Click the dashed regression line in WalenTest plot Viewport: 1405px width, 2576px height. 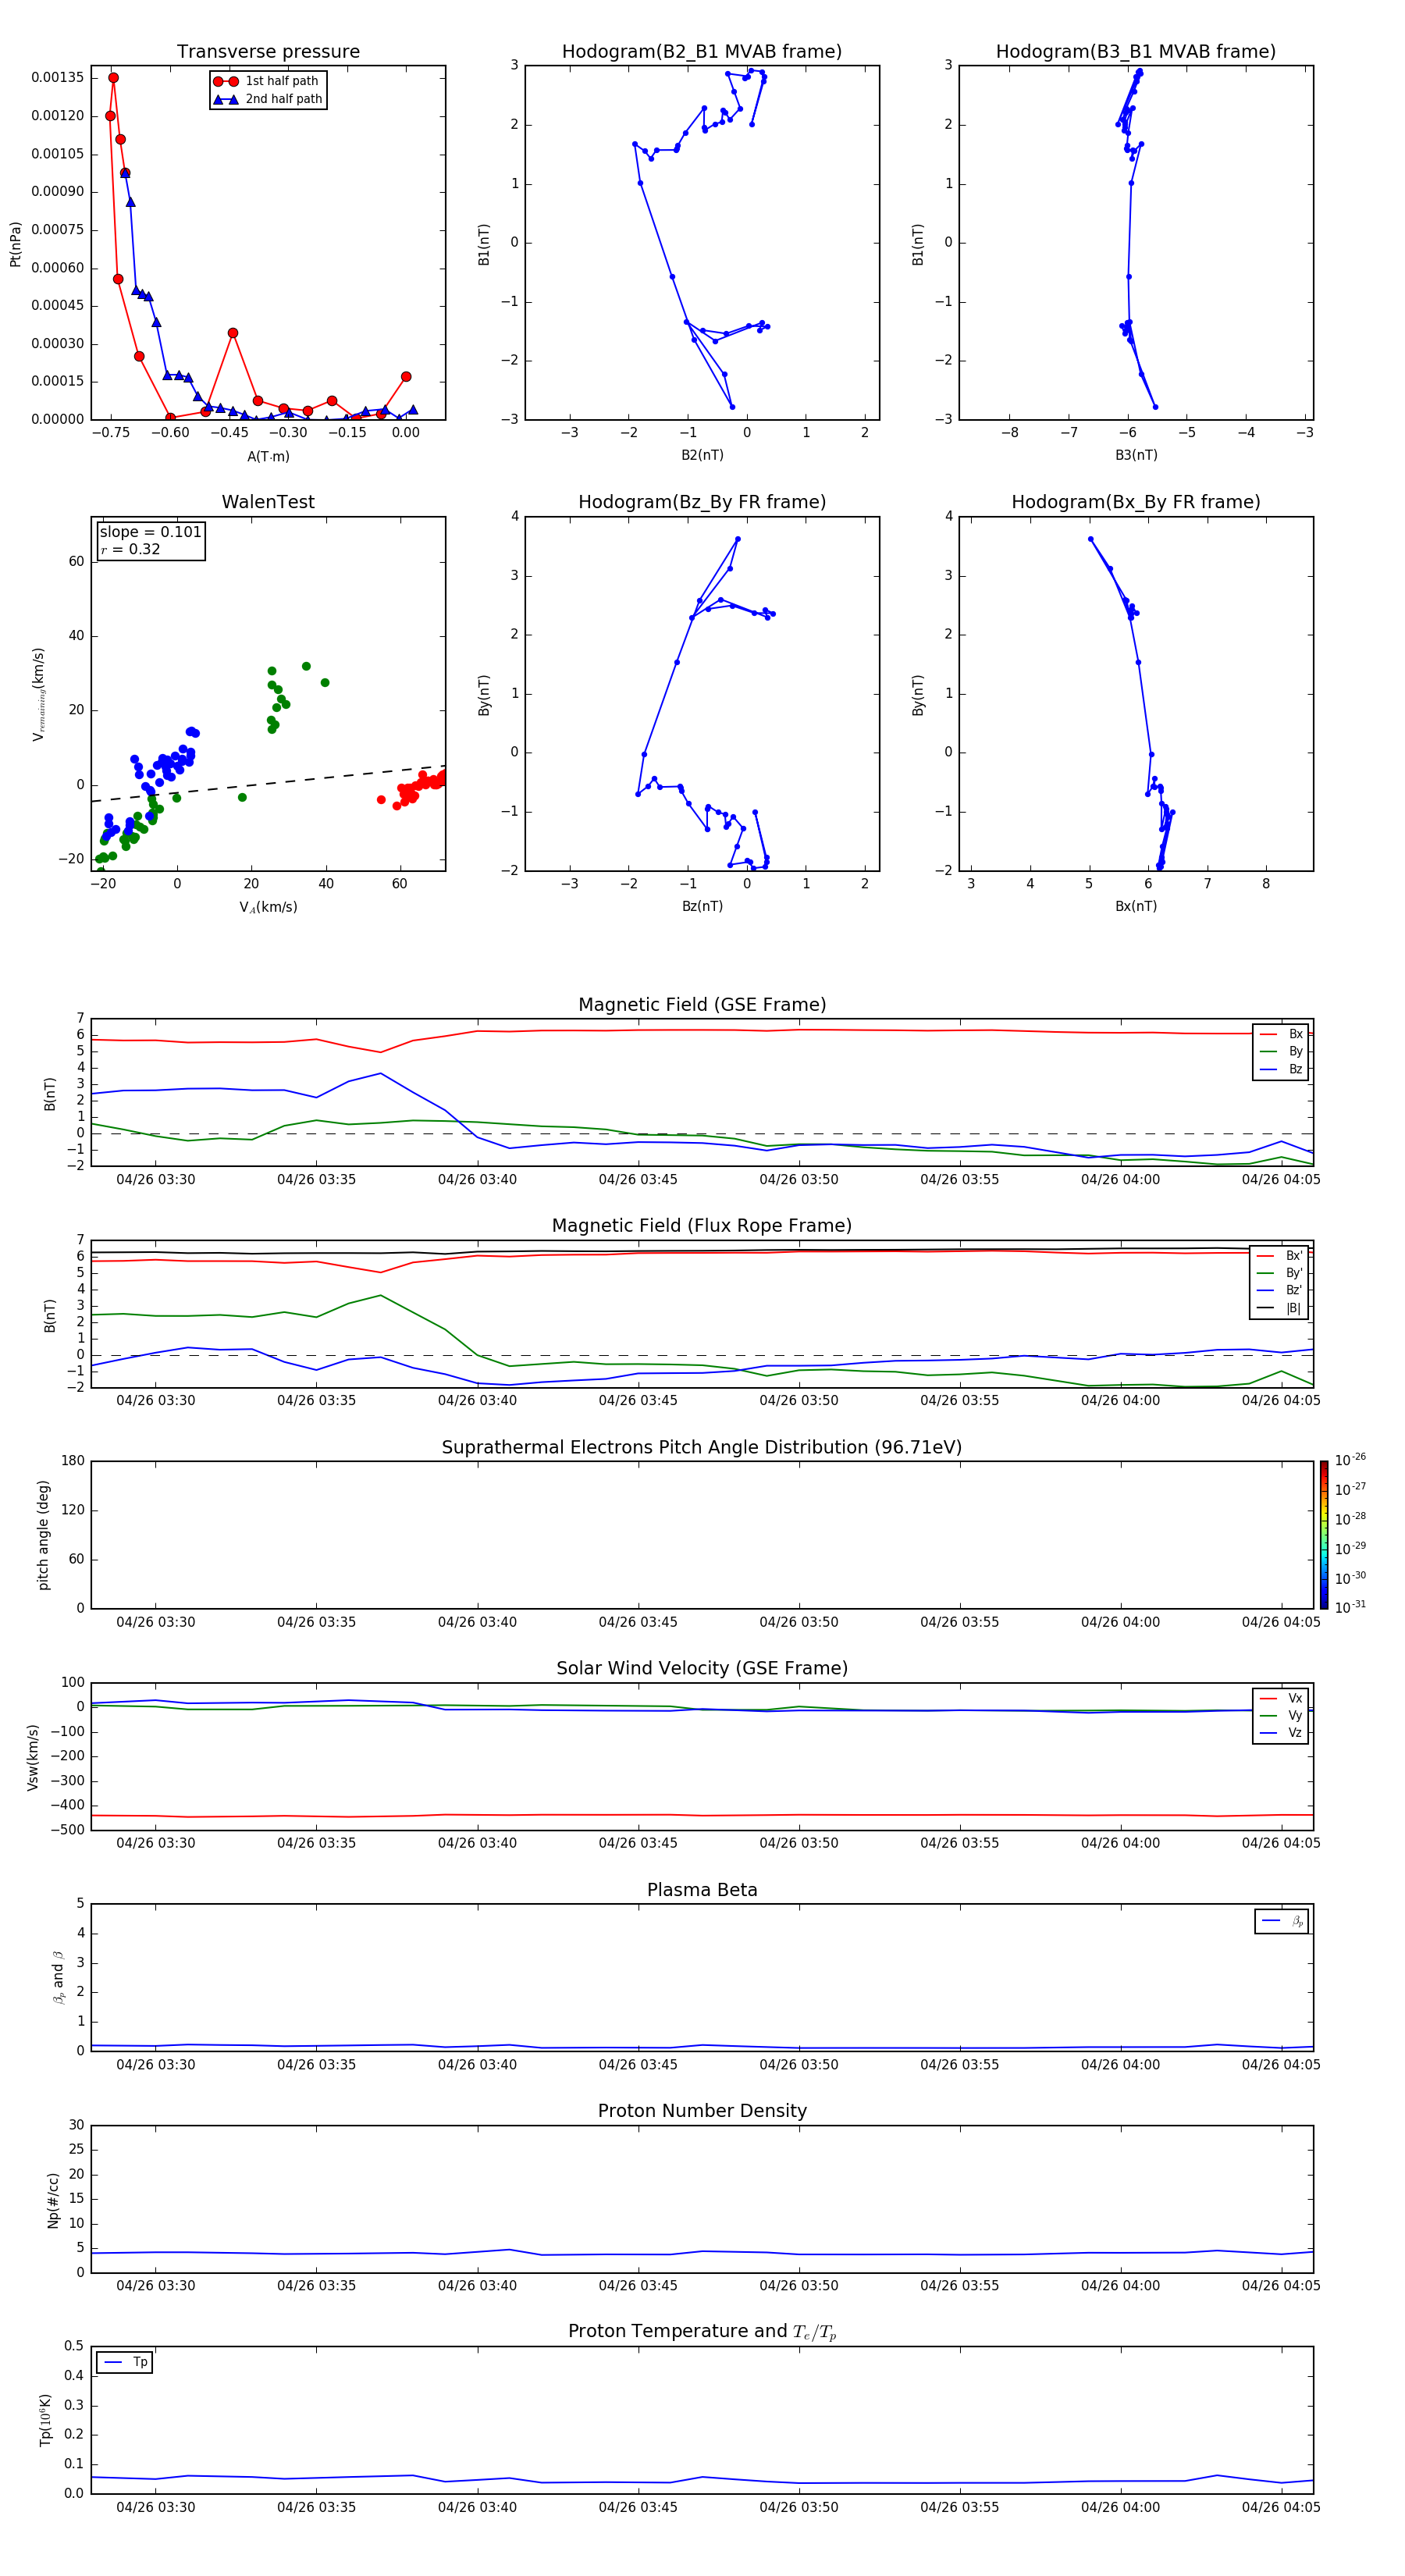[268, 784]
